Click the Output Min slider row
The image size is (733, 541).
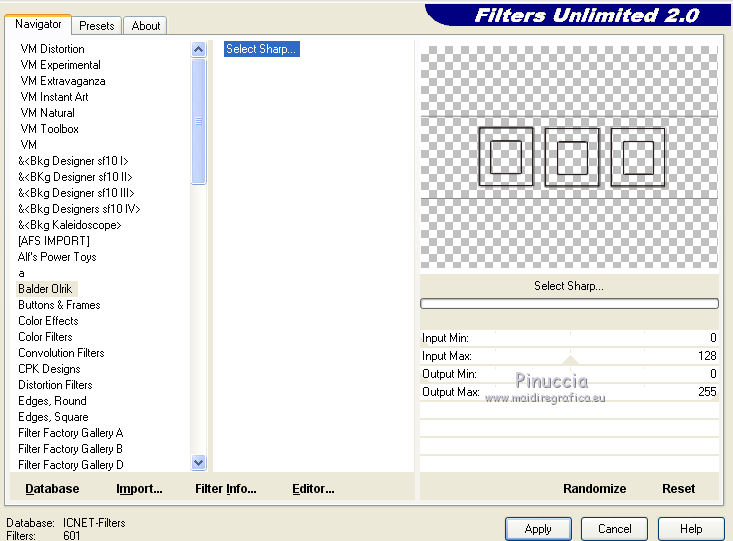[569, 374]
